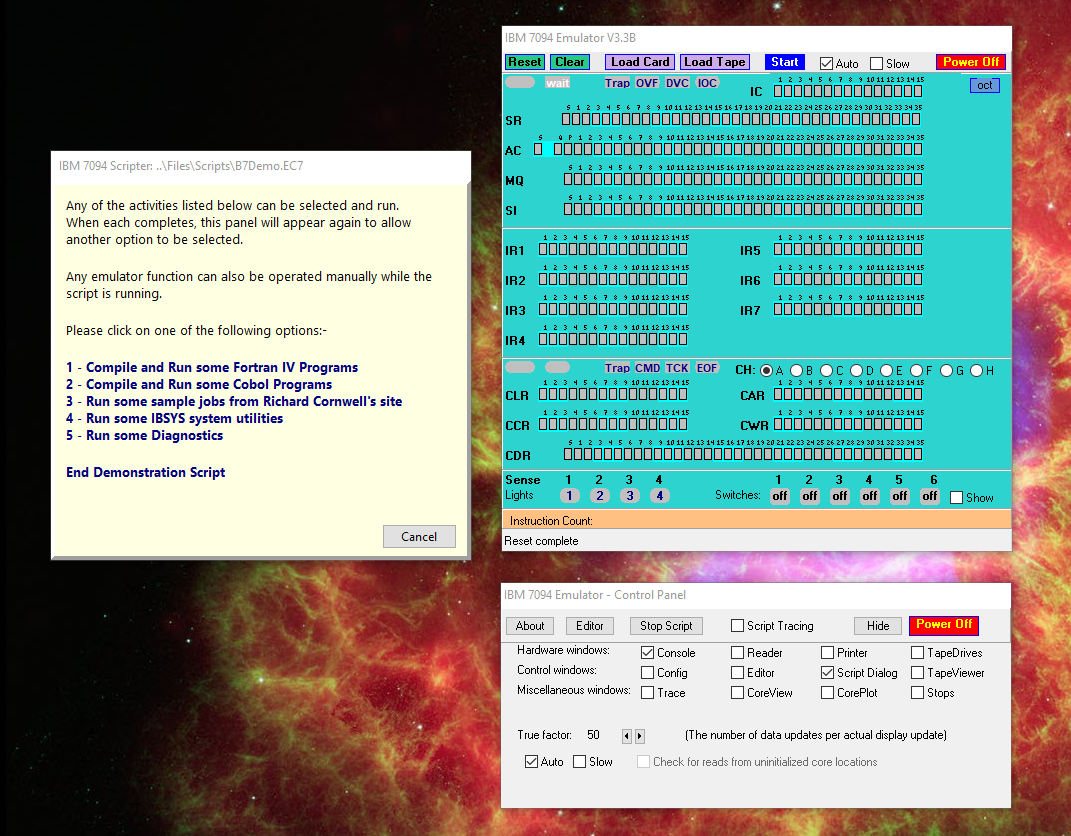Toggle sense switch 3 off button
Image resolution: width=1071 pixels, height=836 pixels.
click(840, 497)
